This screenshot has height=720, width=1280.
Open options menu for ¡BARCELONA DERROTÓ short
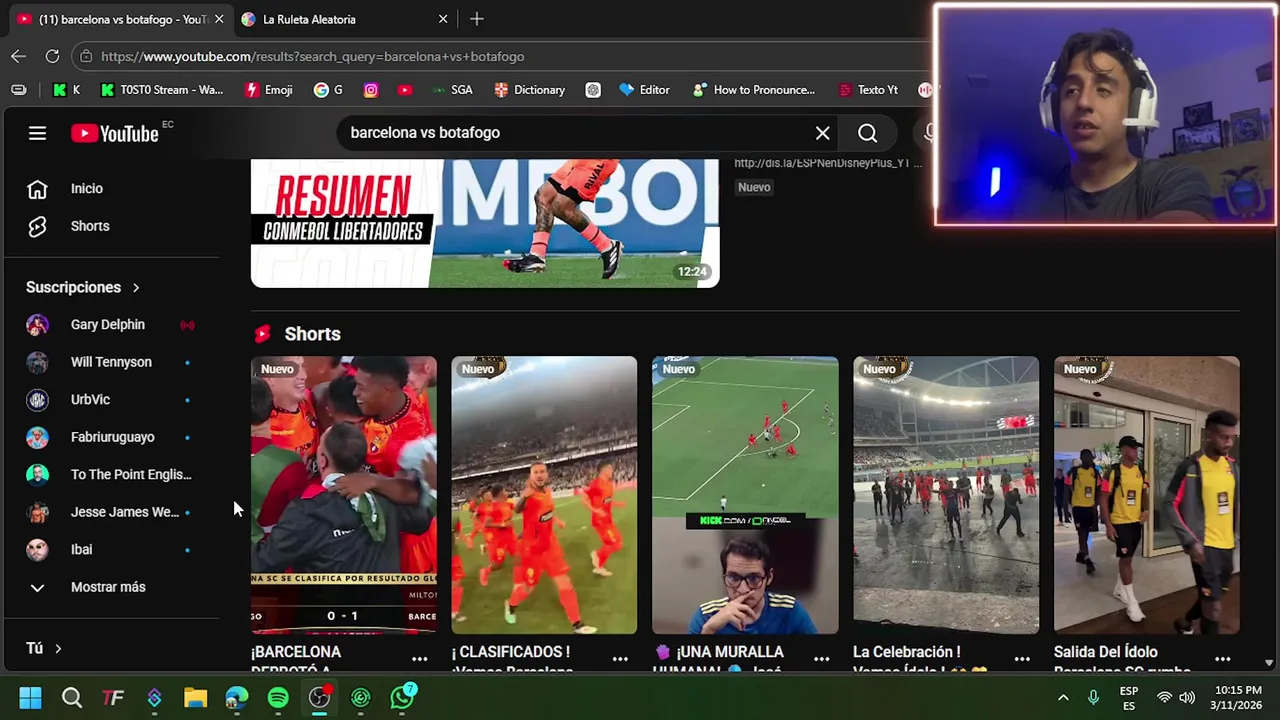pyautogui.click(x=420, y=659)
